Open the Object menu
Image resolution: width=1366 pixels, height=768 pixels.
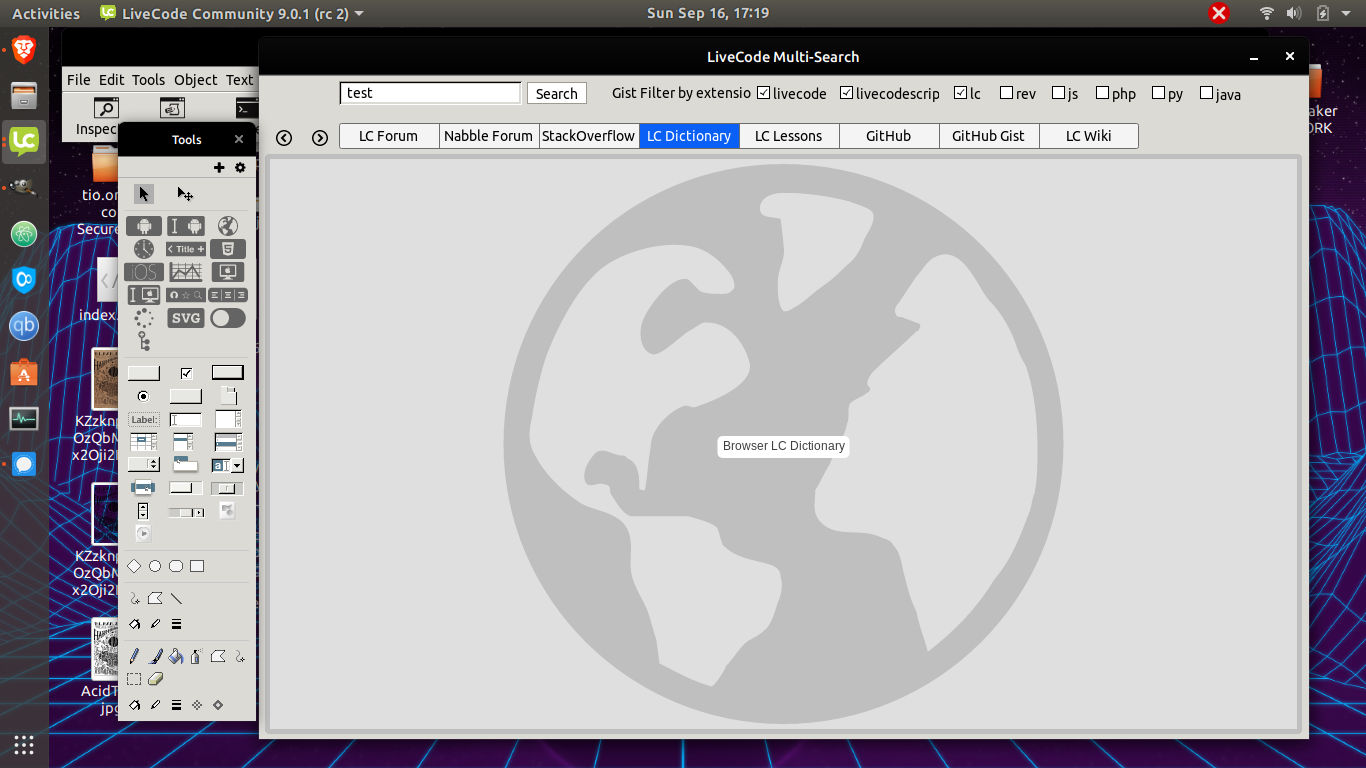pyautogui.click(x=195, y=80)
